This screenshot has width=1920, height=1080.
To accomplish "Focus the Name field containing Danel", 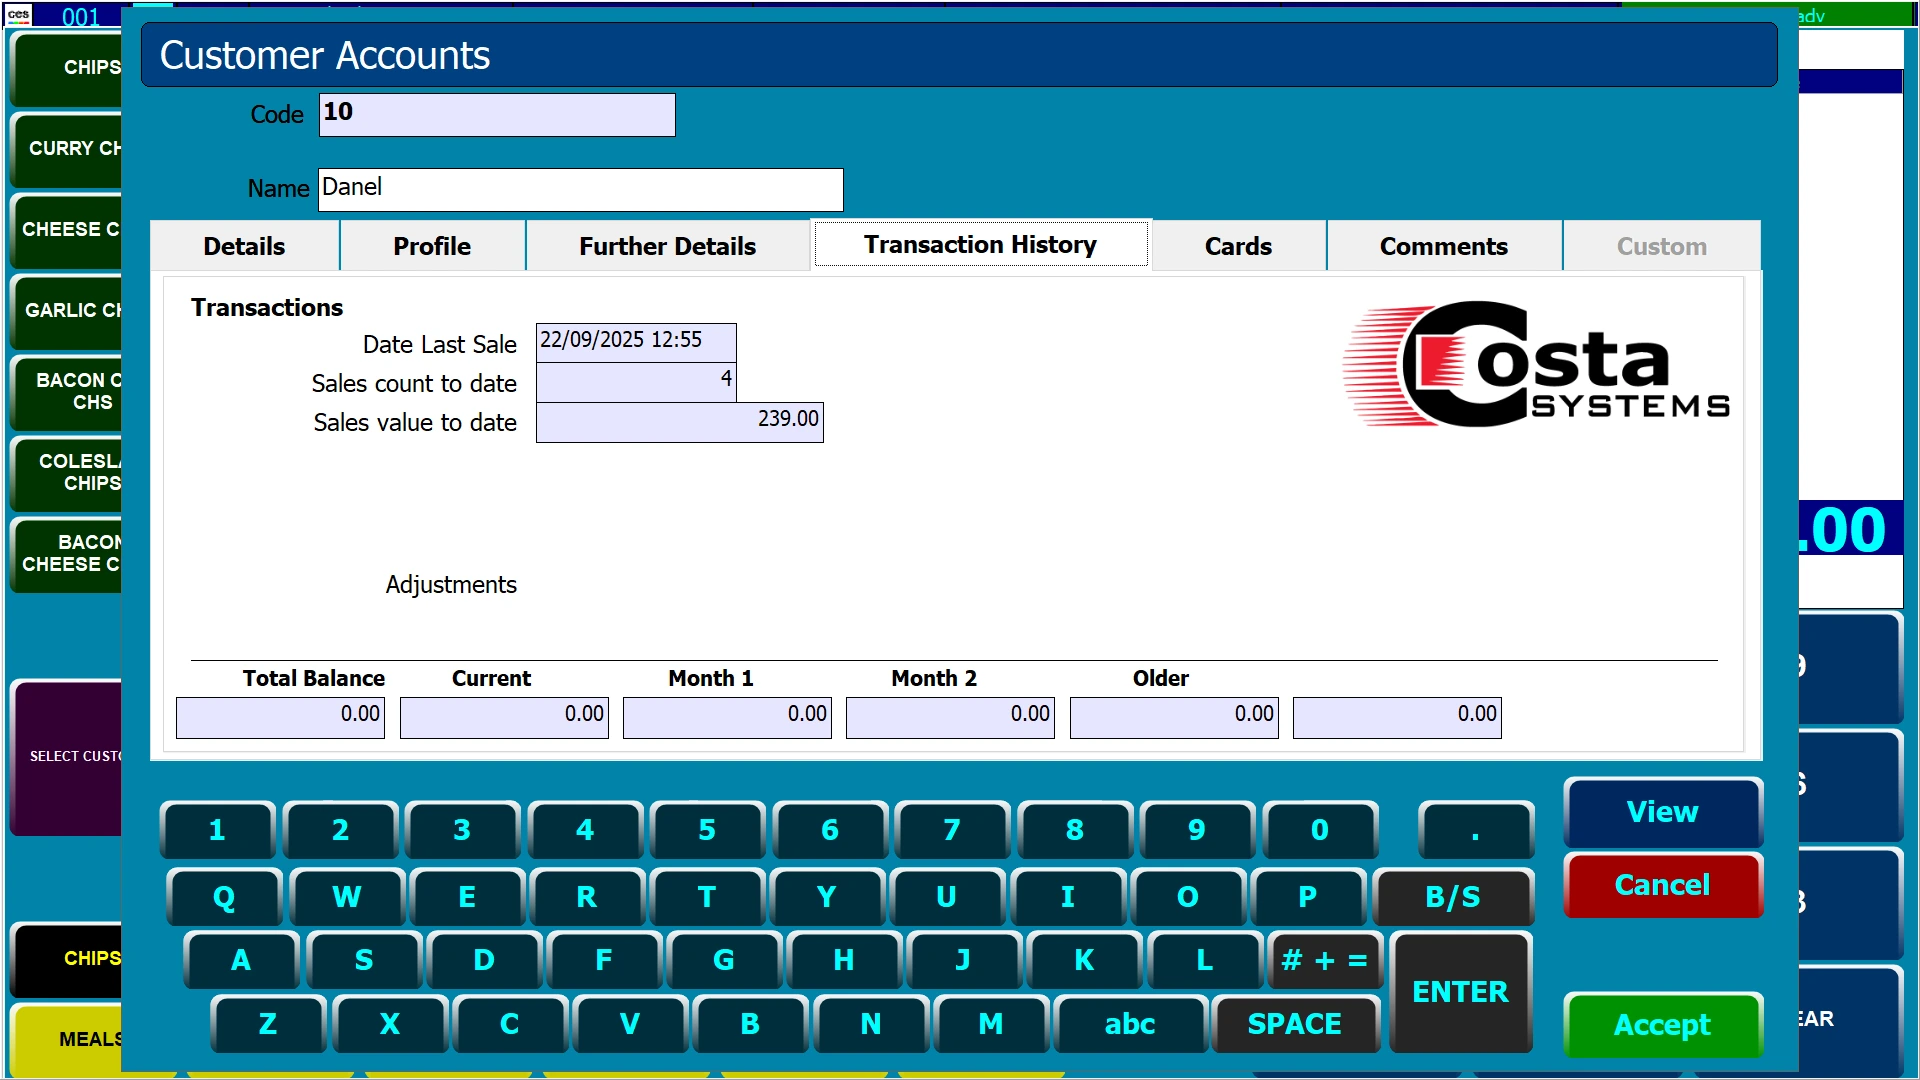I will [580, 189].
